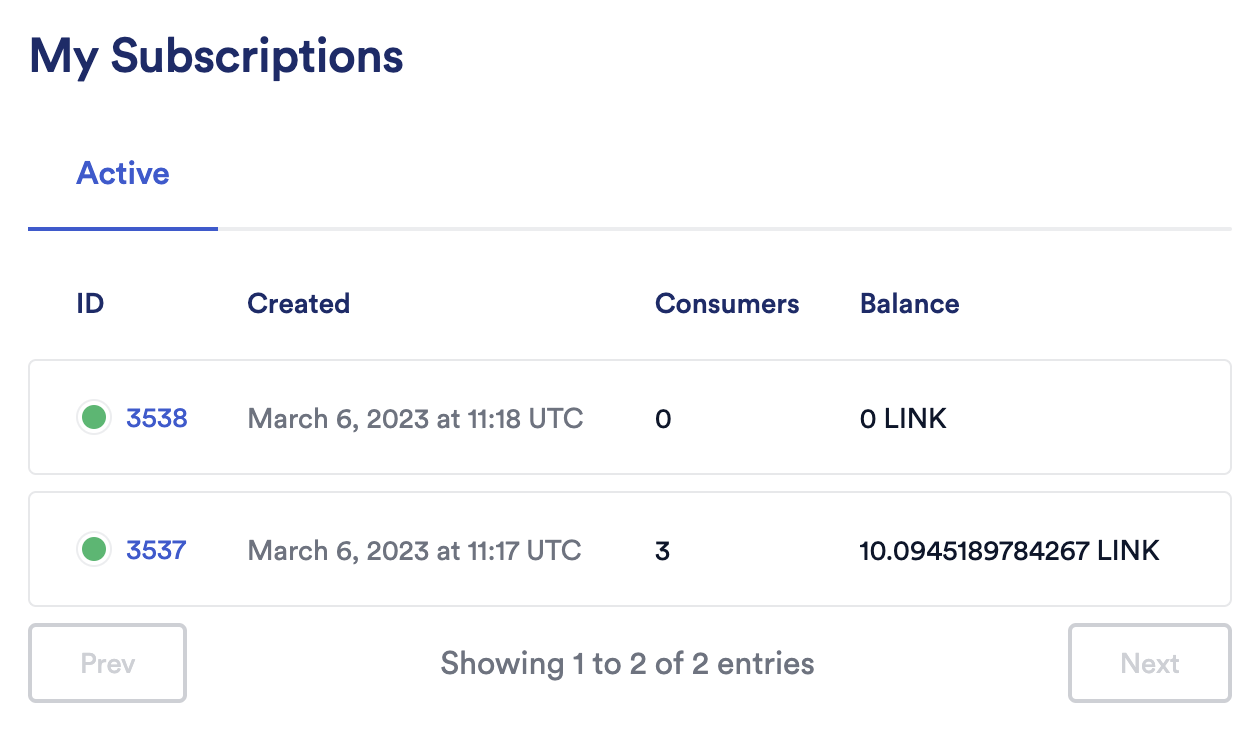
Task: Click empty space right of the Active tab
Action: 700,174
